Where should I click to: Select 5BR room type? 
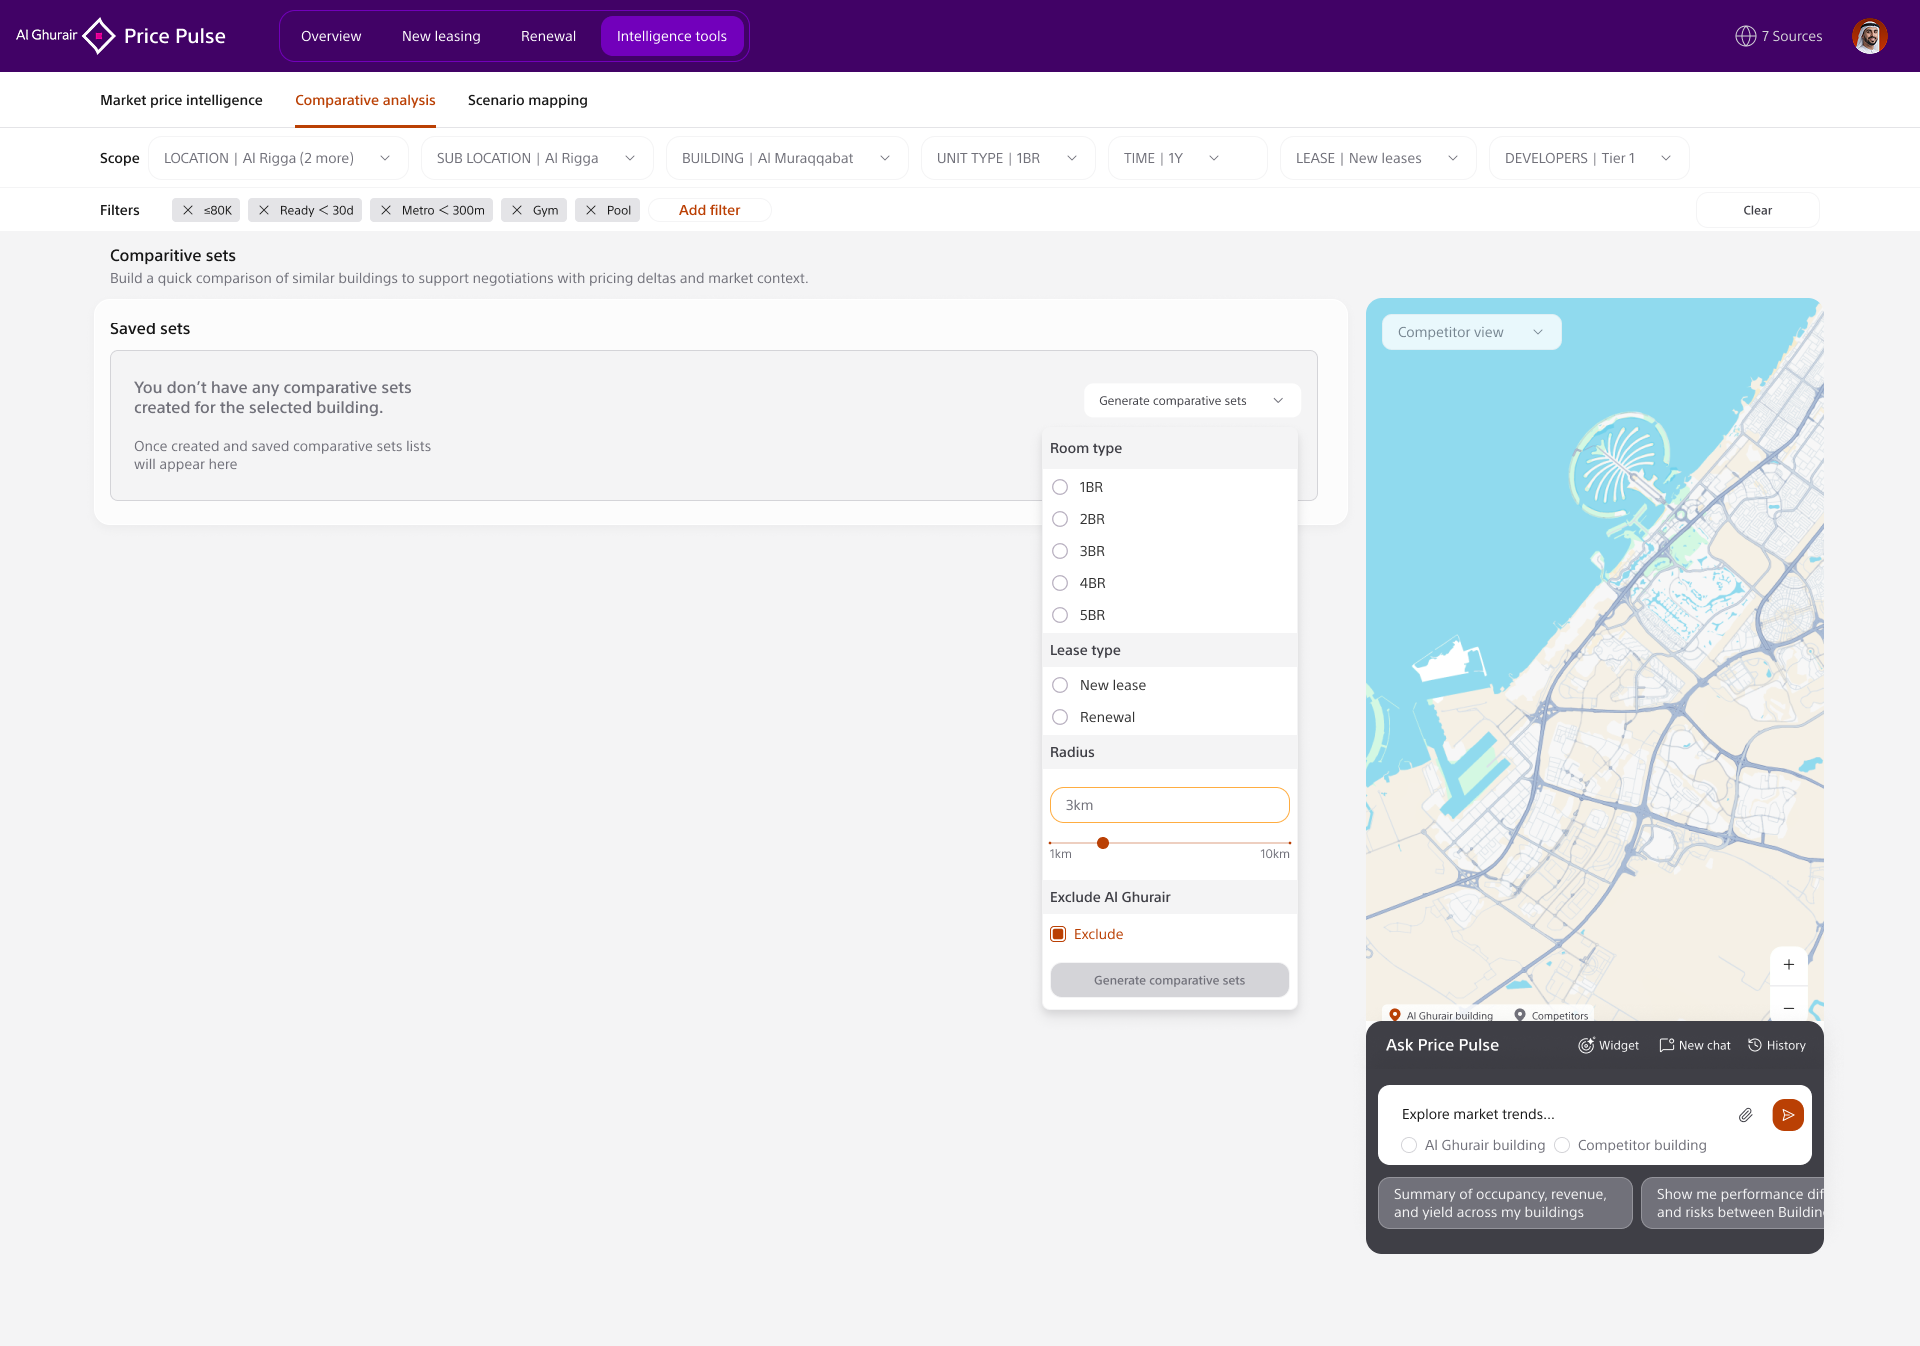coord(1060,615)
